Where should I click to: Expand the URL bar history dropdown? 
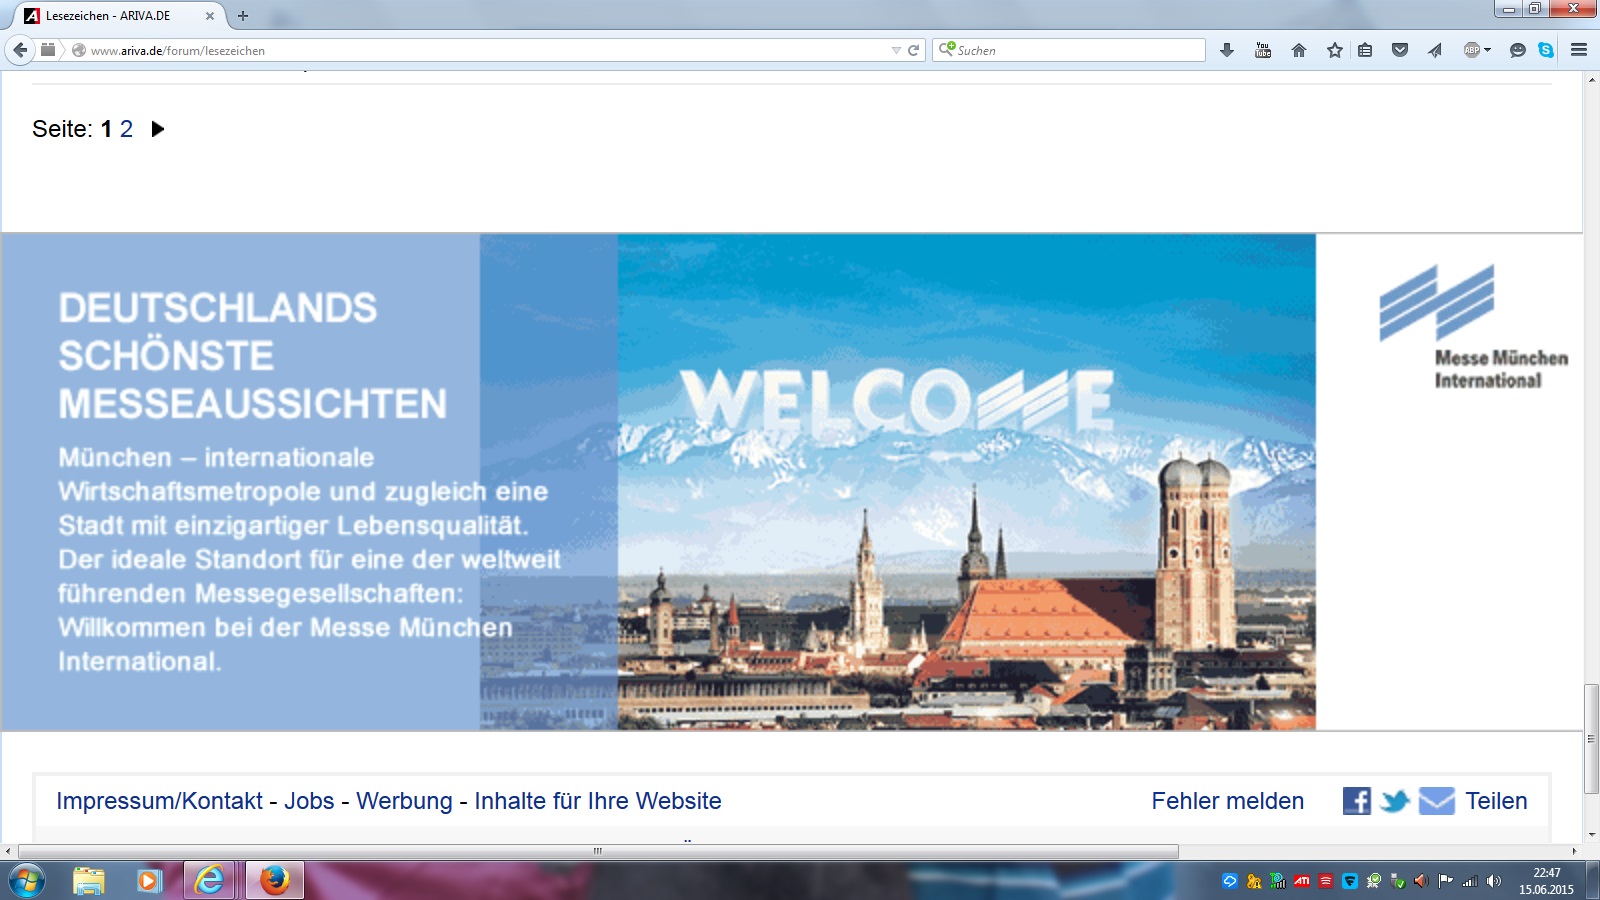coord(896,50)
